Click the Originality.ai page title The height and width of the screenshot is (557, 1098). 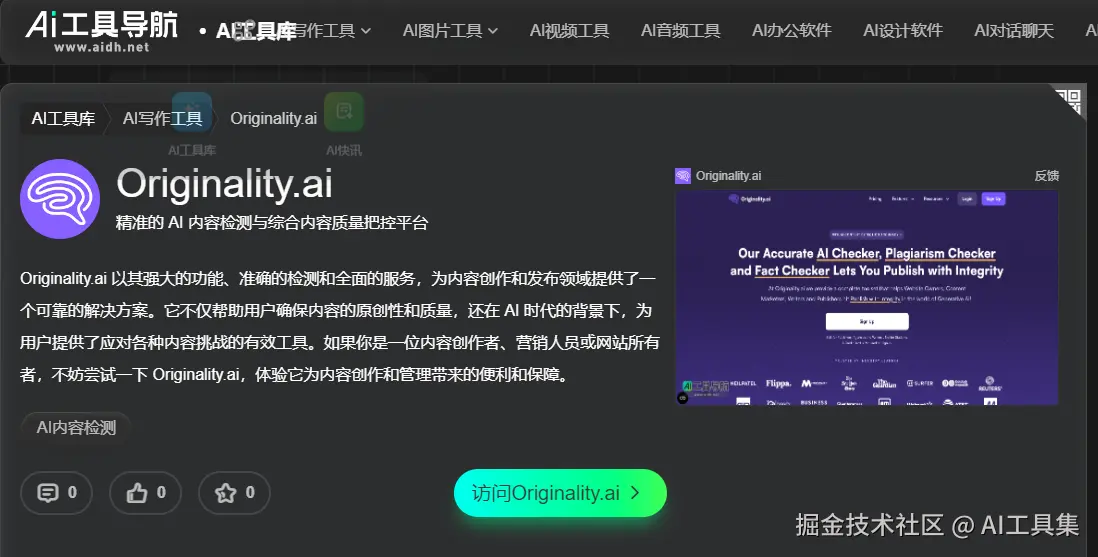point(225,184)
